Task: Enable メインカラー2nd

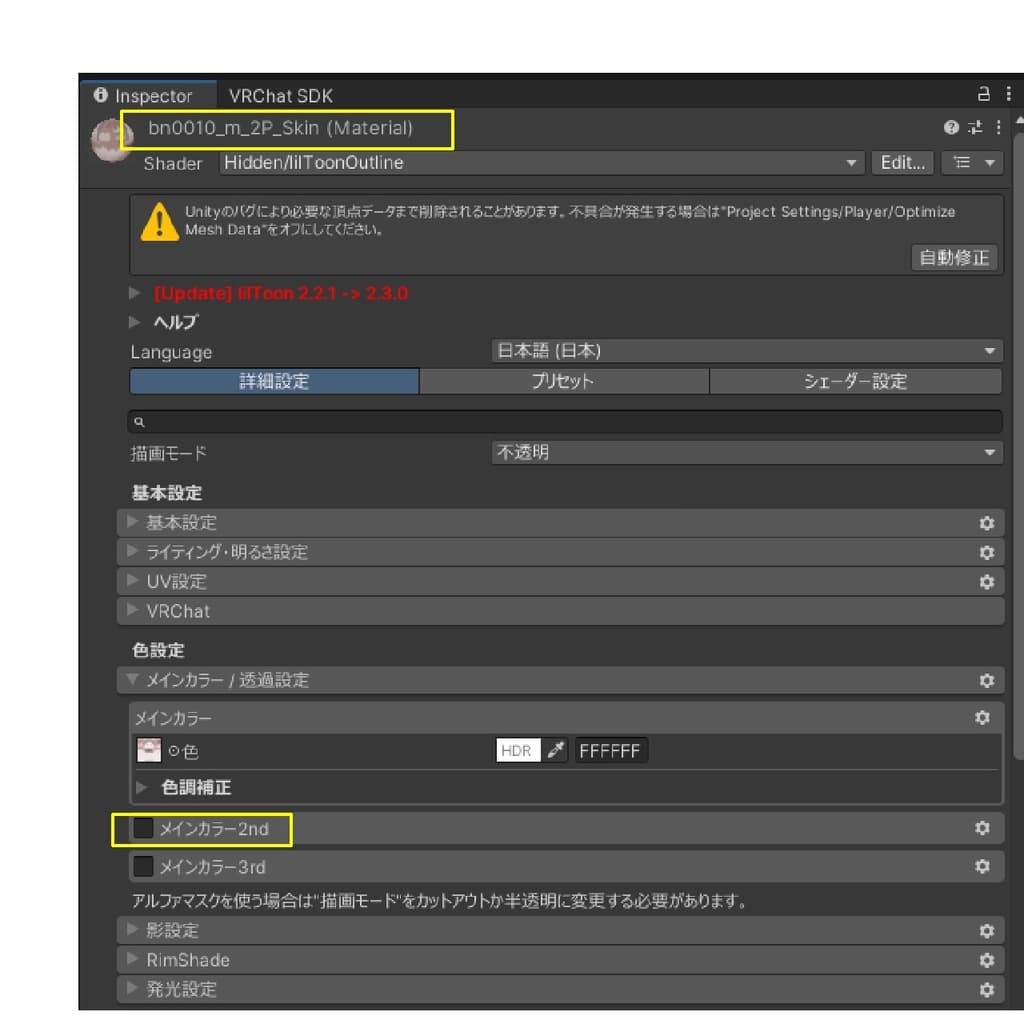Action: (142, 828)
